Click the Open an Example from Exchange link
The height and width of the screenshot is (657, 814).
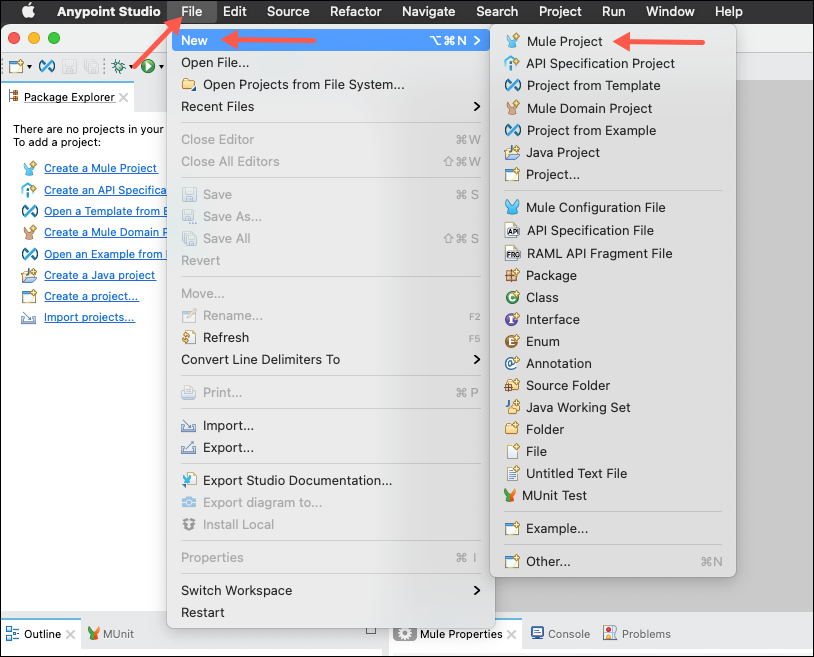[105, 254]
